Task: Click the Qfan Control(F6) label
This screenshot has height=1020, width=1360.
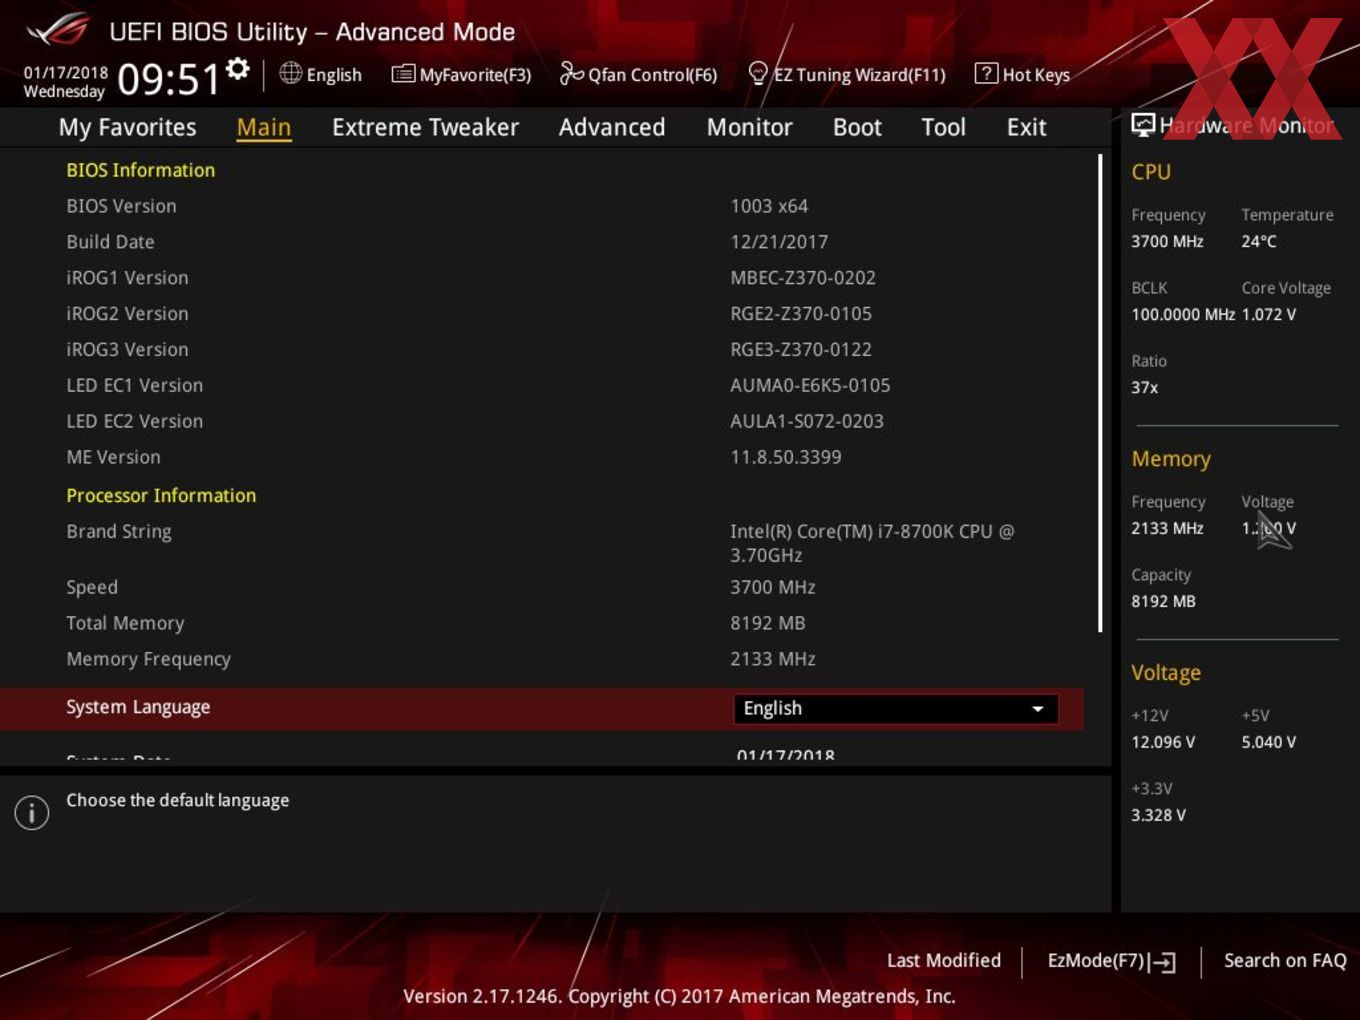Action: click(x=652, y=75)
